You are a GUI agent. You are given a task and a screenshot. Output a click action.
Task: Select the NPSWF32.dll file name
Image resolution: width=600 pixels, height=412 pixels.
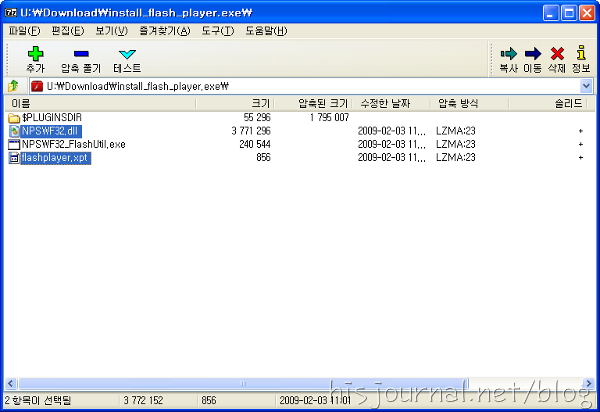pyautogui.click(x=50, y=131)
